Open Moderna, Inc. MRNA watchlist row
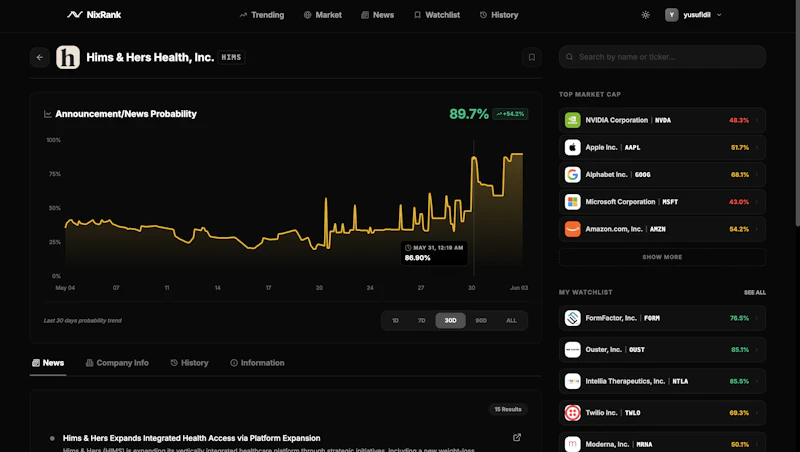 [662, 443]
